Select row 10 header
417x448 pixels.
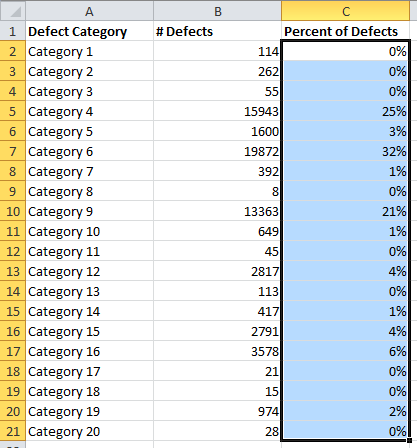click(x=13, y=211)
